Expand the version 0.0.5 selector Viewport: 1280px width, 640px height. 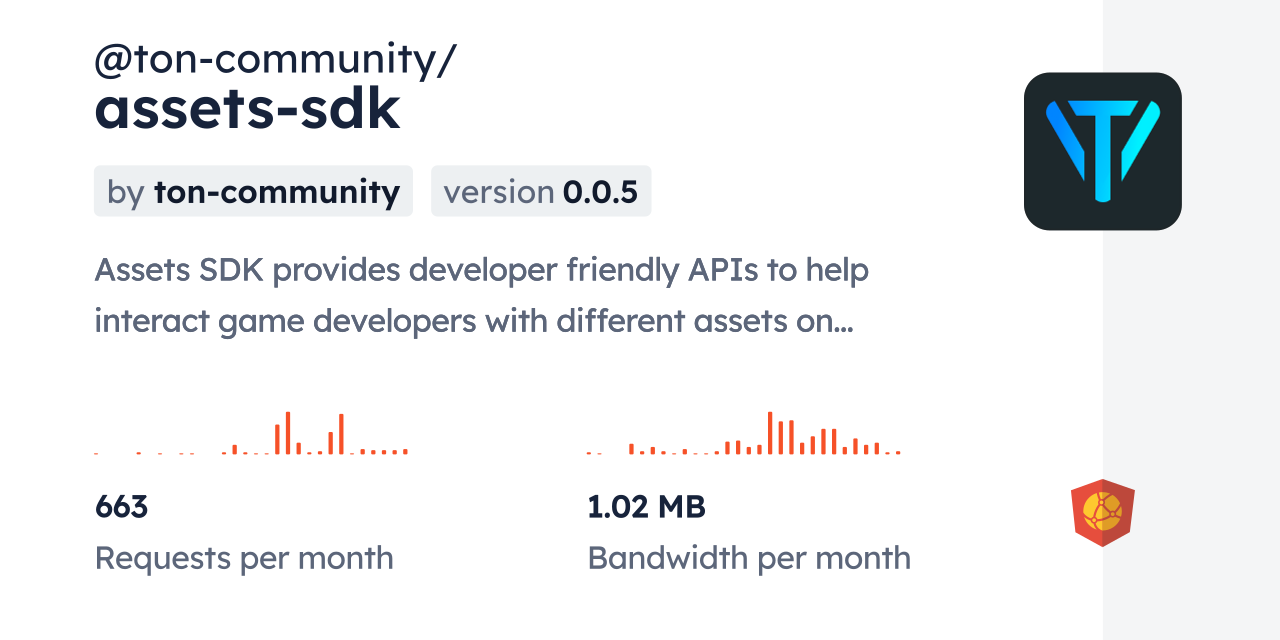(541, 191)
